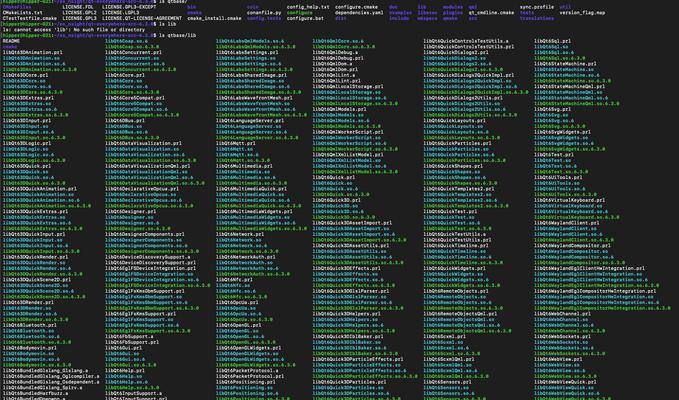Viewport: 679px width, 400px height.
Task: Click libQt6LanguageServer.prl entry
Action: click(250, 121)
